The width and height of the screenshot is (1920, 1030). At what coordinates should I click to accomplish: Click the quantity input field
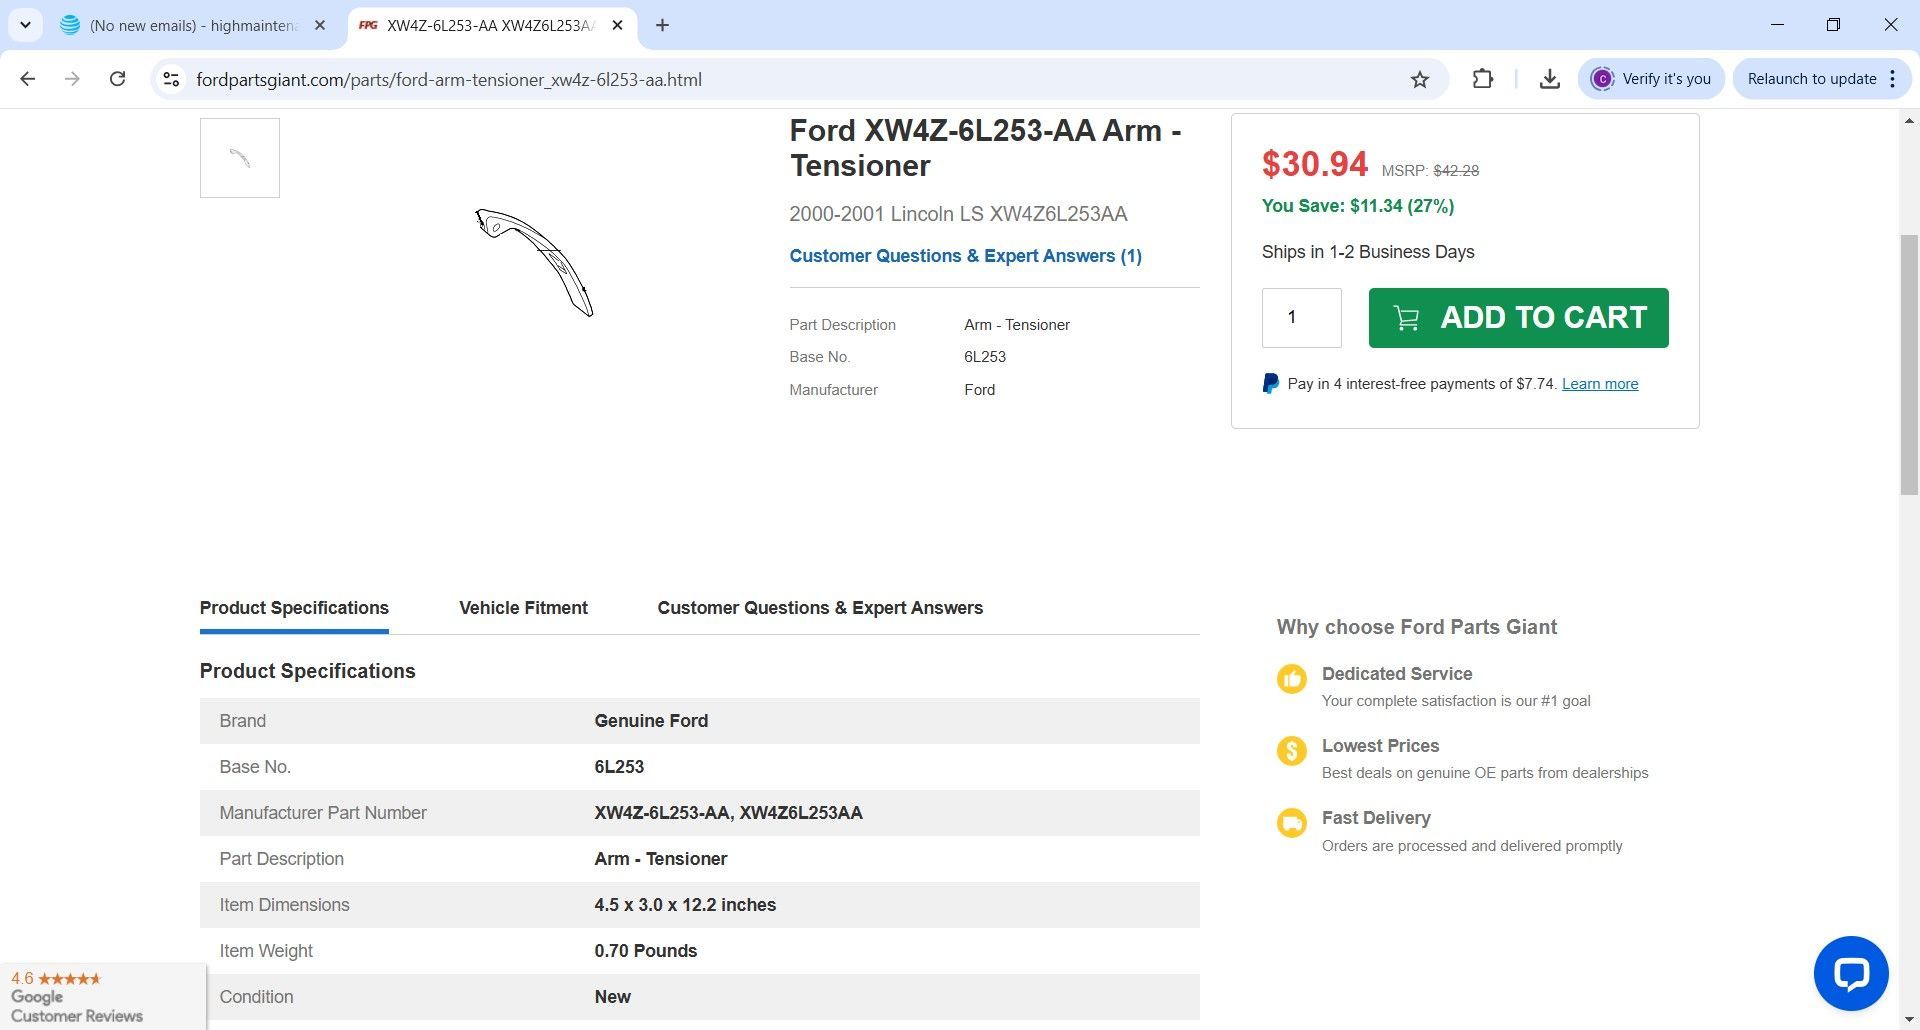[1301, 318]
